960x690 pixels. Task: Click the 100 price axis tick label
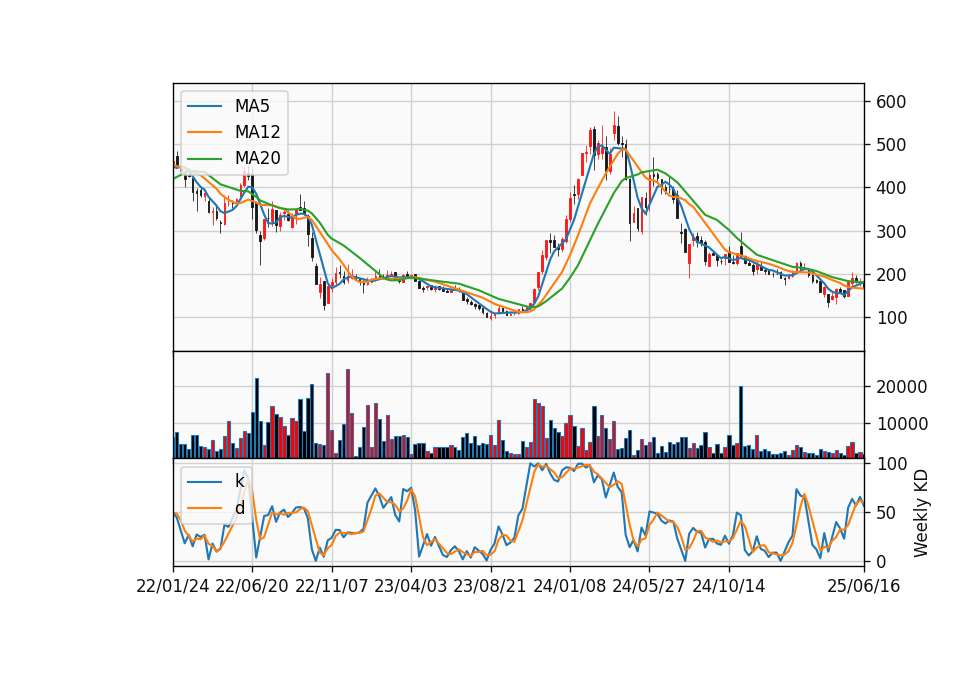pos(891,318)
